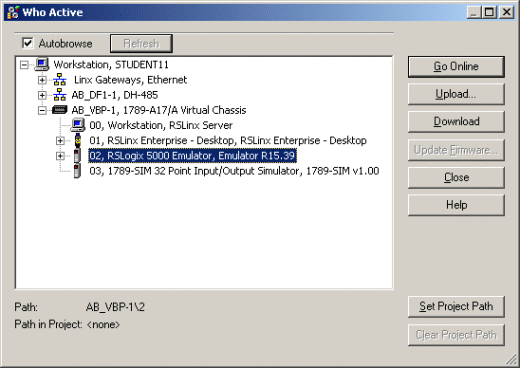
Task: Close the Who Active window with X
Action: tap(507, 12)
